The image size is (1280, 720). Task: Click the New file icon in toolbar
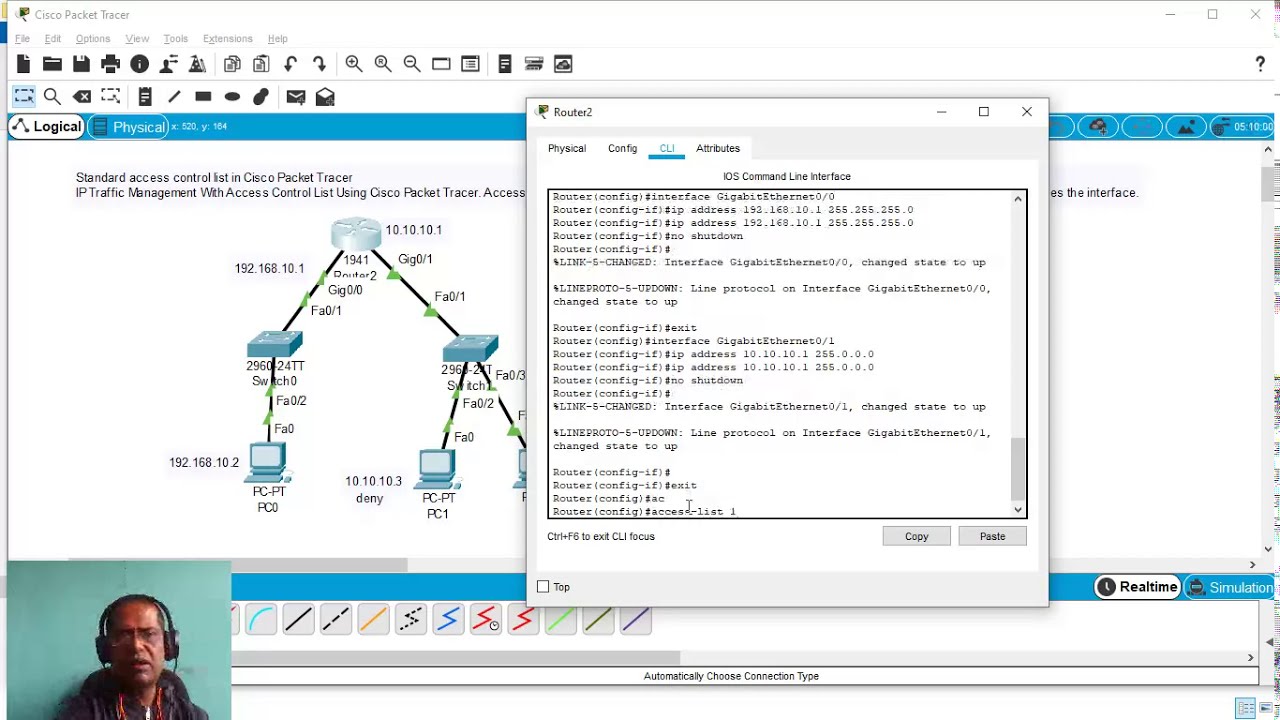pyautogui.click(x=23, y=64)
